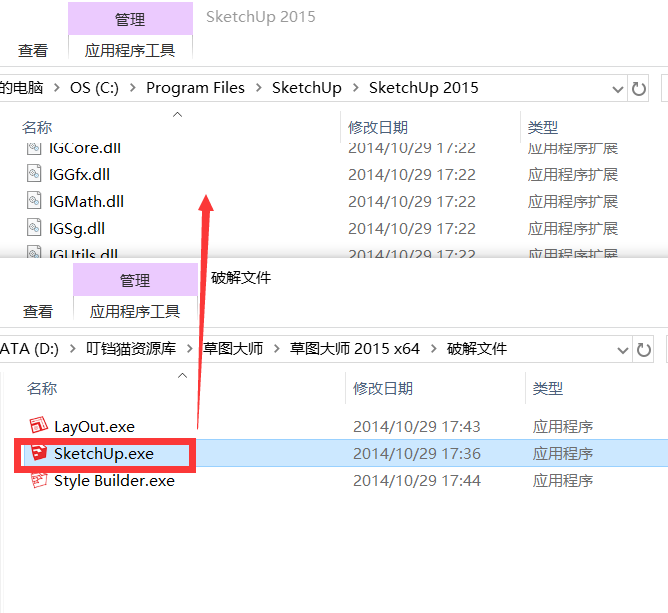Click 应用程序扩展 type cell of IGGfx.dll
The height and width of the screenshot is (613, 668).
[573, 175]
